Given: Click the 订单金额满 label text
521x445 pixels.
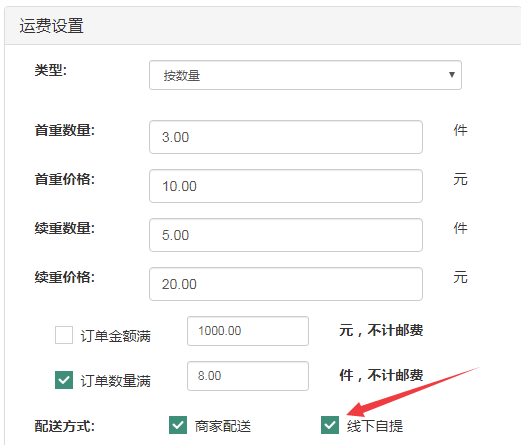Looking at the screenshot, I should [116, 336].
